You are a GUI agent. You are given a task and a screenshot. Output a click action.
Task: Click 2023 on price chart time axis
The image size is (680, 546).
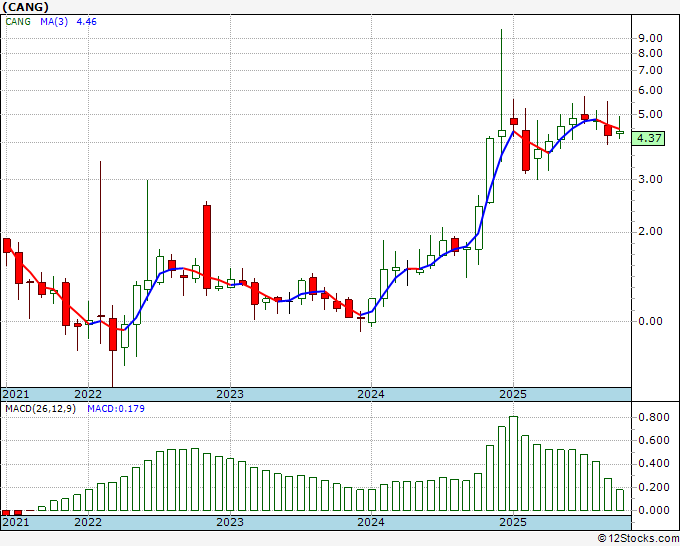point(230,394)
